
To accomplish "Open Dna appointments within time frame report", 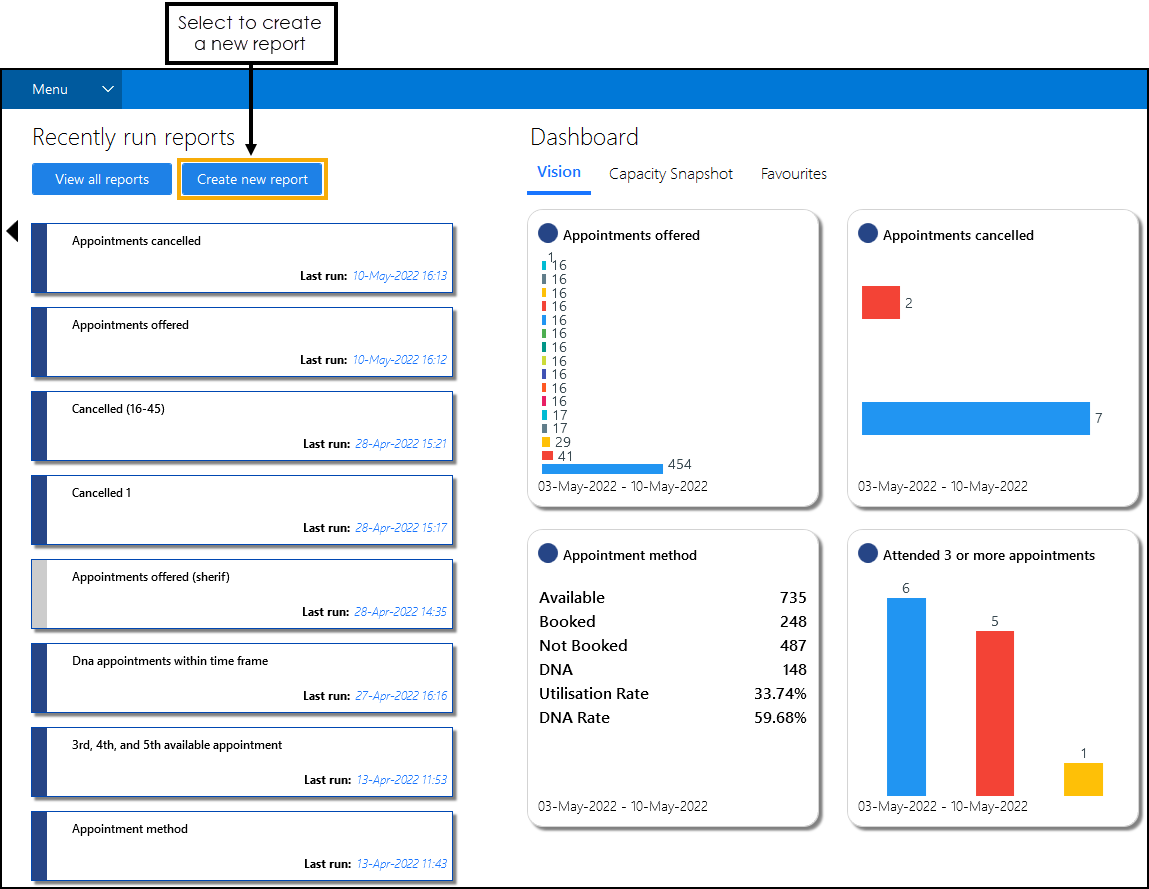I will (243, 678).
